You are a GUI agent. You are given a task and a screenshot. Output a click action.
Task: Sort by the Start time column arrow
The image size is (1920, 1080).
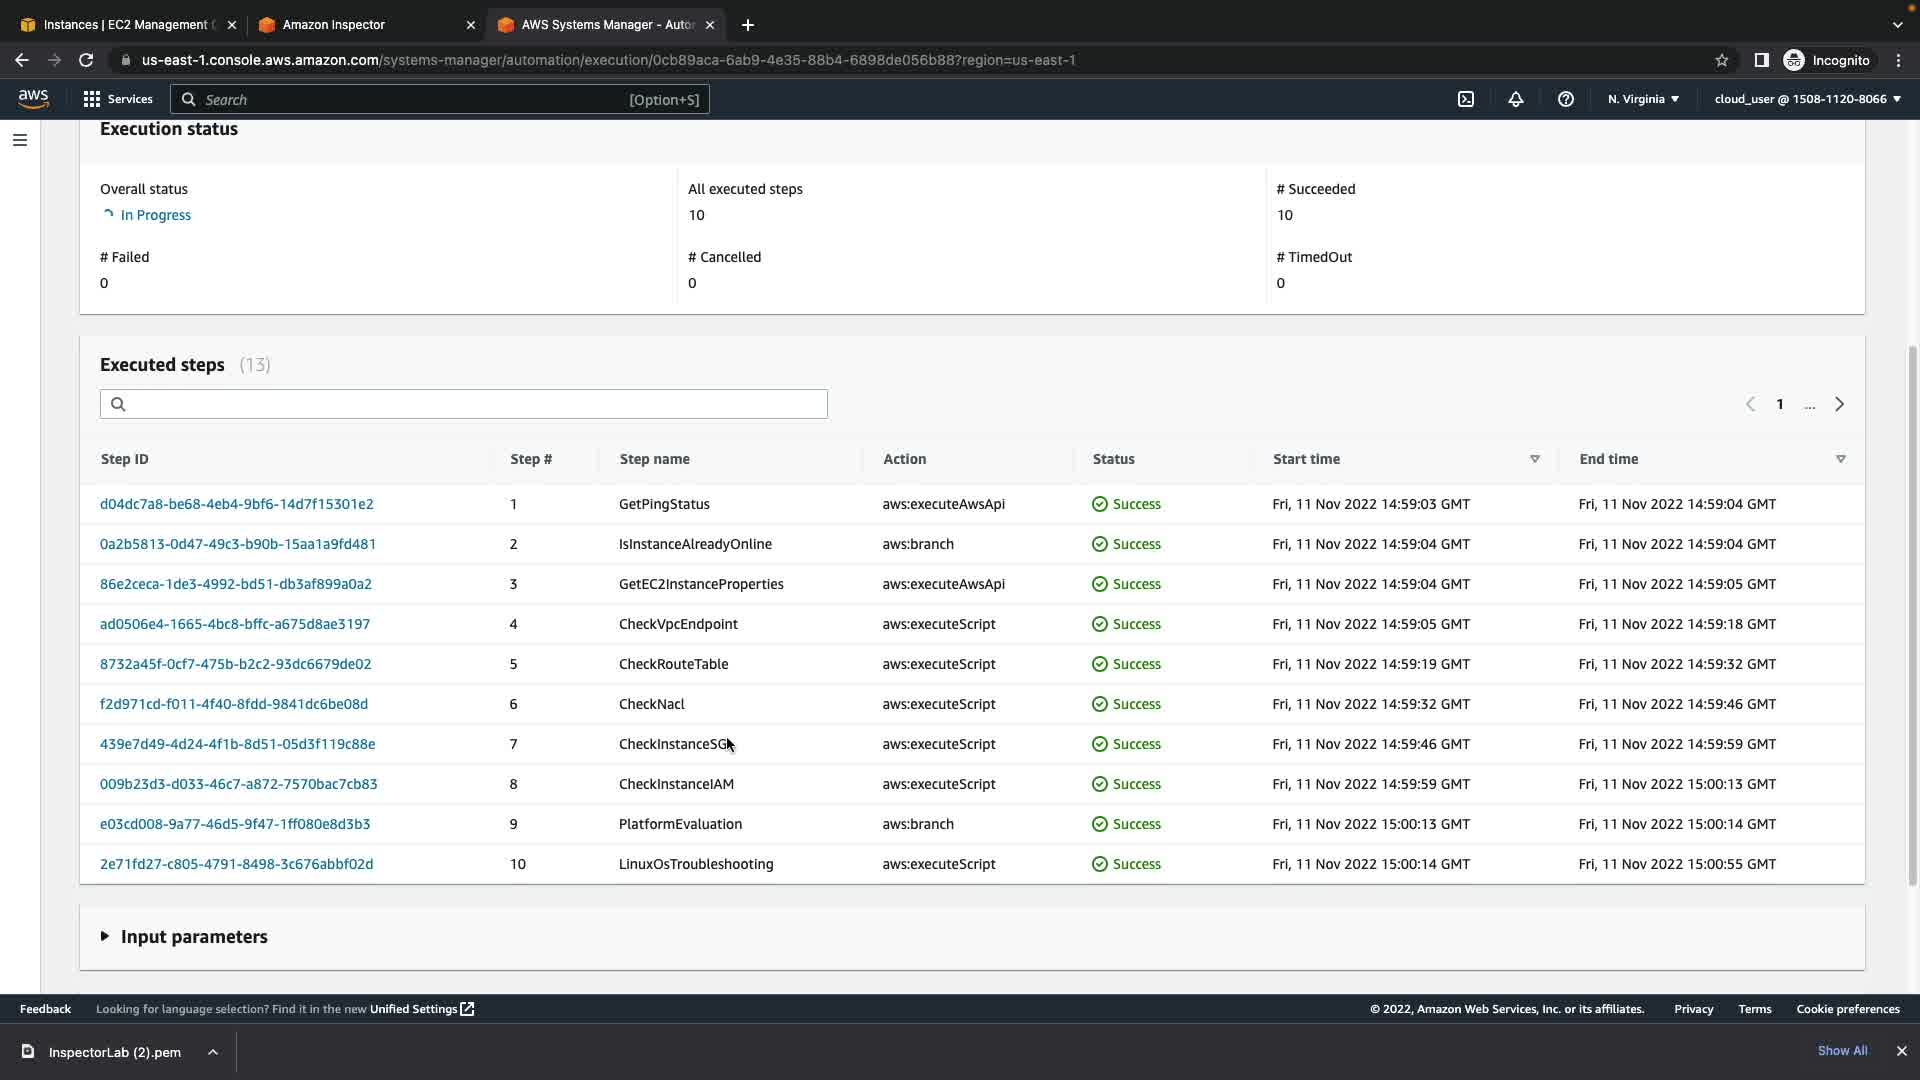tap(1534, 459)
